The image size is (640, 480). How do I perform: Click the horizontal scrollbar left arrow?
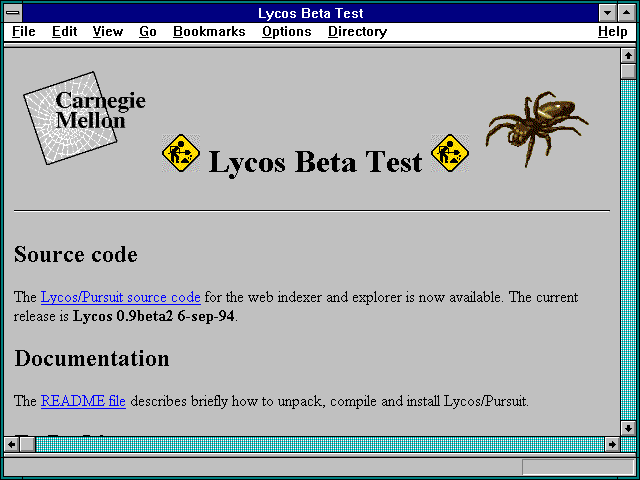point(11,444)
